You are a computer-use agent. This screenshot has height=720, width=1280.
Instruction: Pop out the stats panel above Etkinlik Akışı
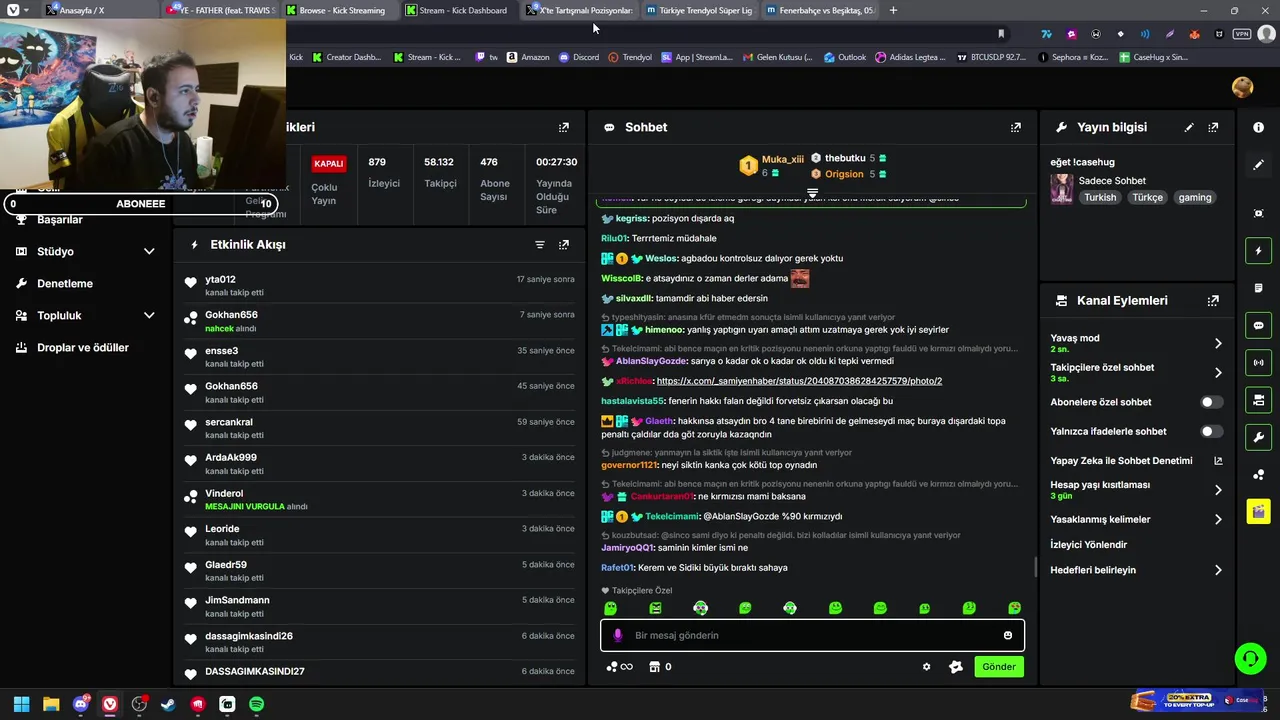coord(564,127)
